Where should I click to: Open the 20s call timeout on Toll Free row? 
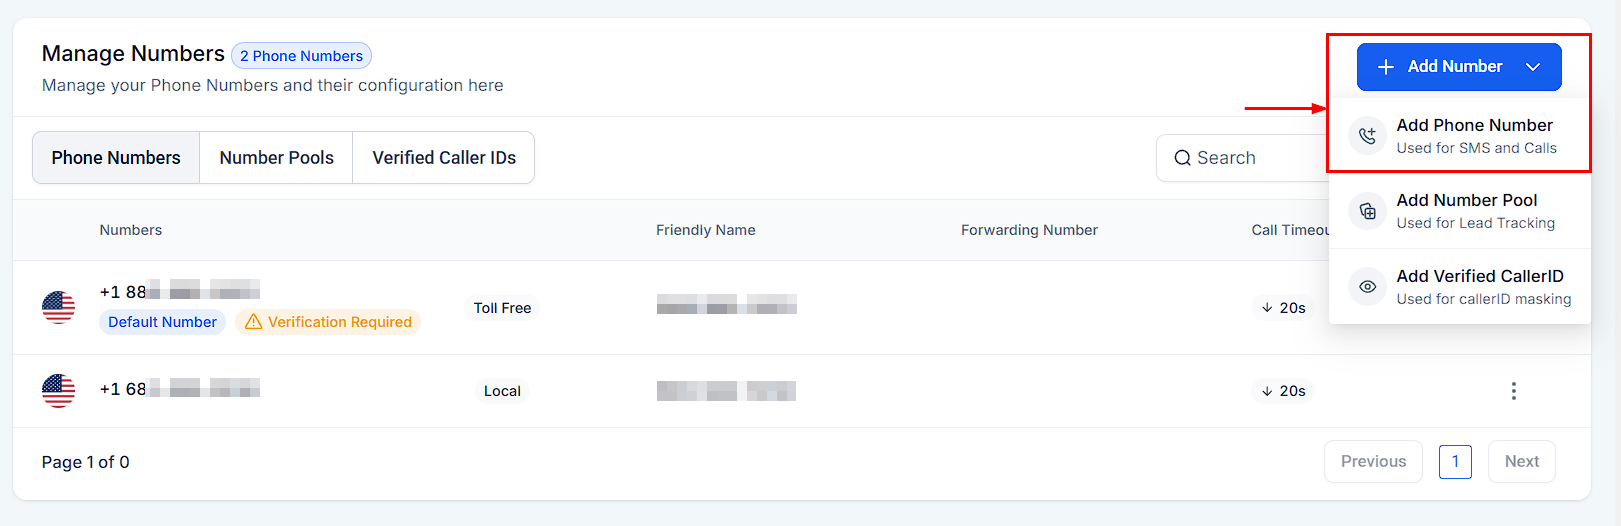click(1283, 308)
